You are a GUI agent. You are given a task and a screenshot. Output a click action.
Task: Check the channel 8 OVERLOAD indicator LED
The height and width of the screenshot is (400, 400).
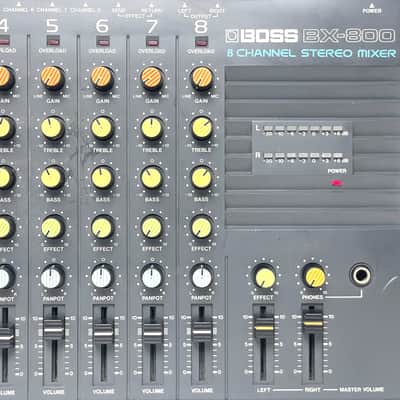[x=201, y=42]
